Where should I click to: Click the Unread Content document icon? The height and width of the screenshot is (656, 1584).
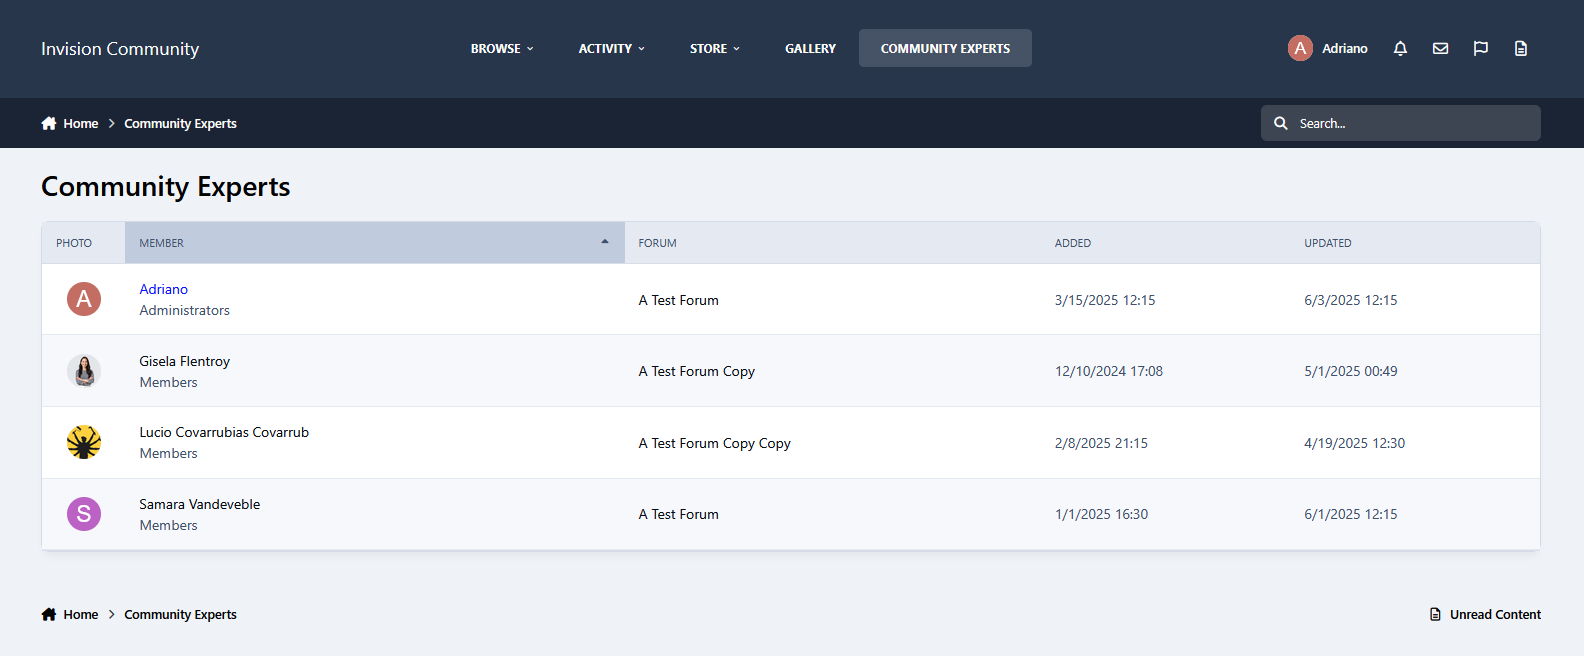pyautogui.click(x=1435, y=615)
